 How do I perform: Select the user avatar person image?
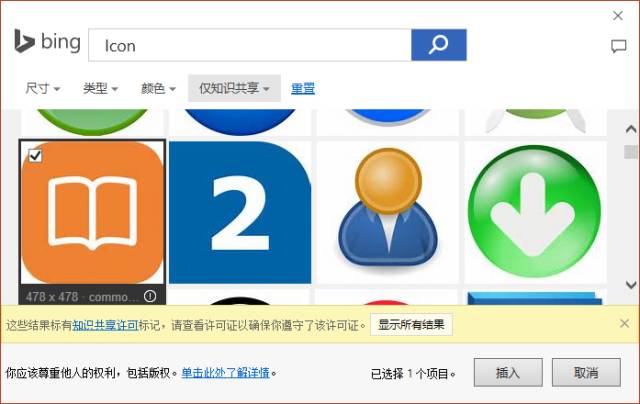coord(388,212)
